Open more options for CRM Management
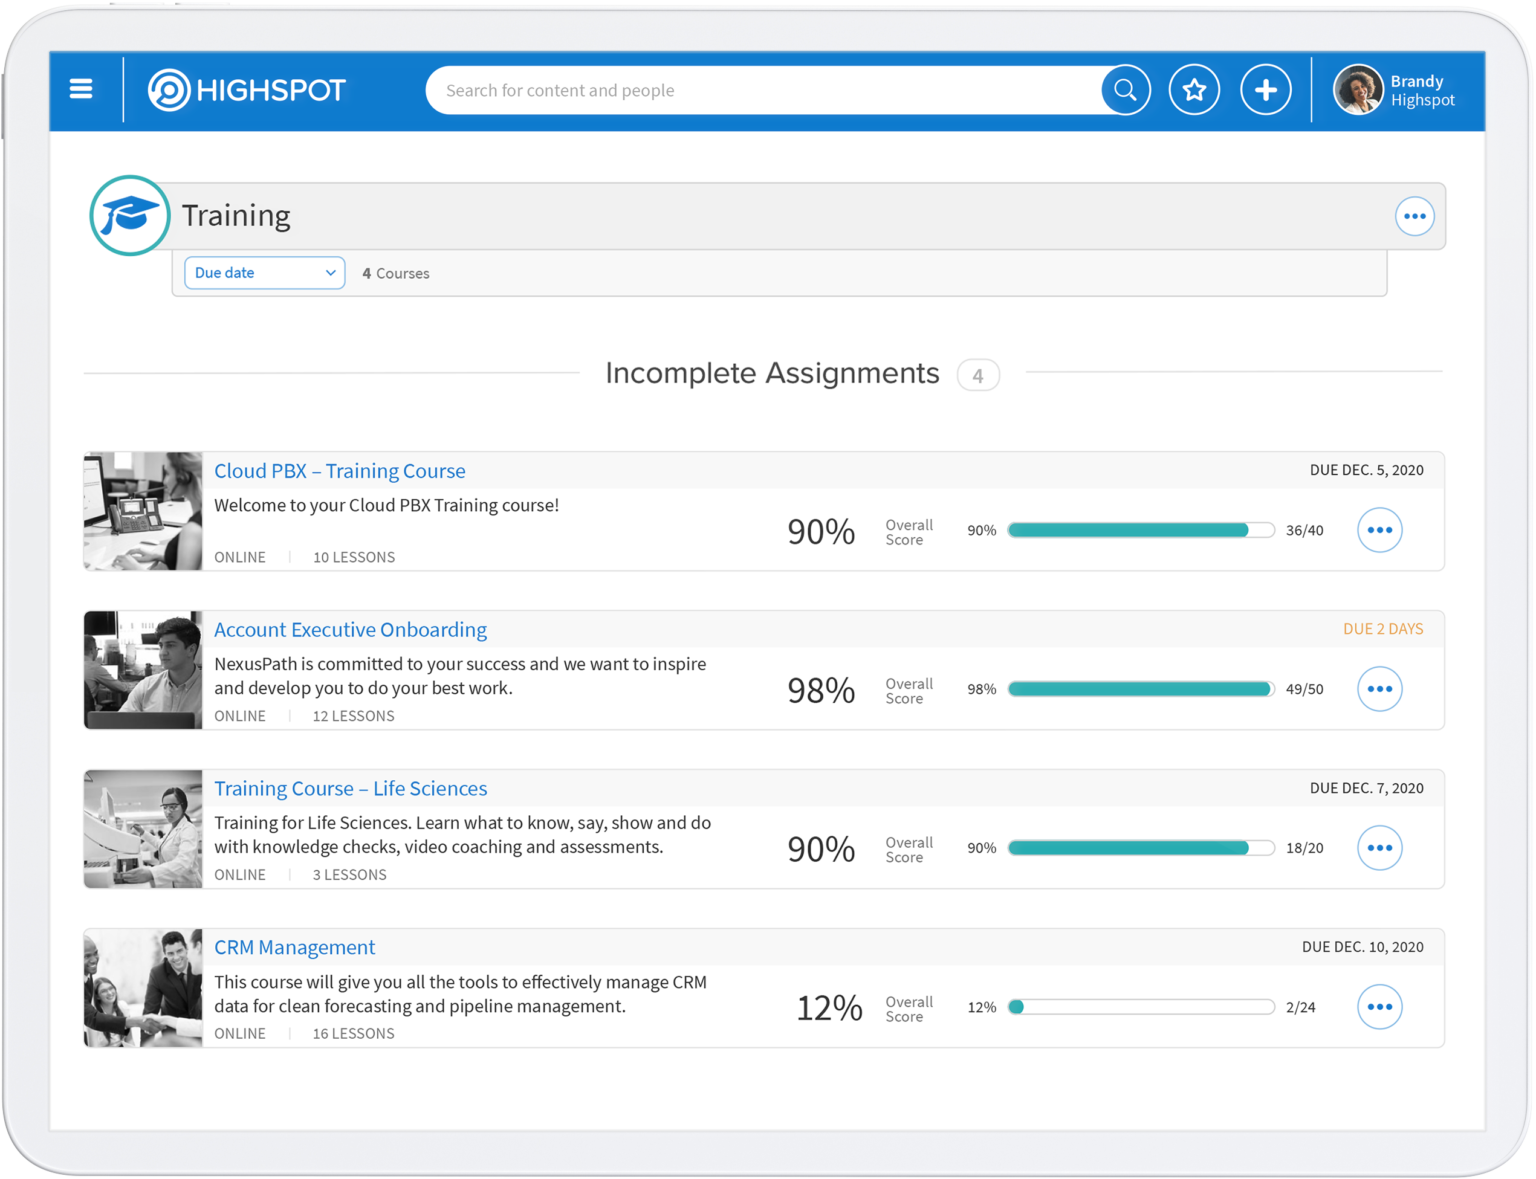Viewport: 1536px width, 1179px height. 1379,1007
